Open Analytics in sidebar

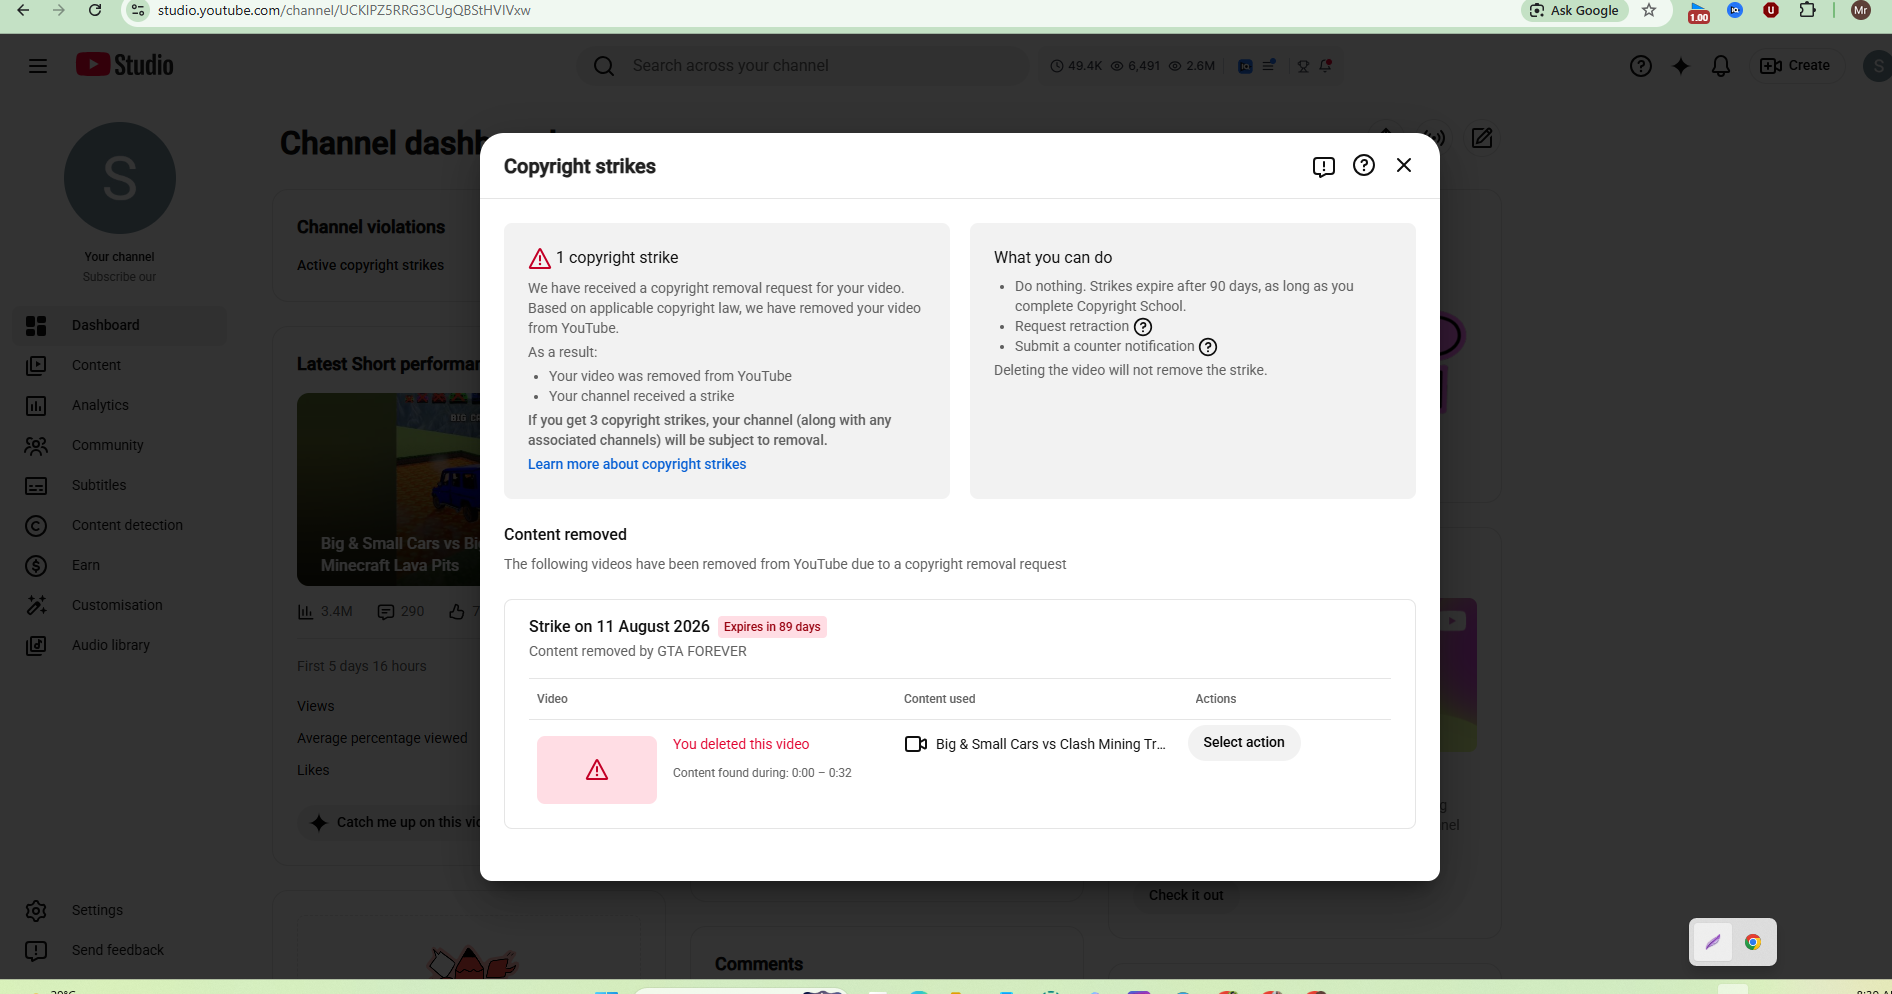click(120, 405)
